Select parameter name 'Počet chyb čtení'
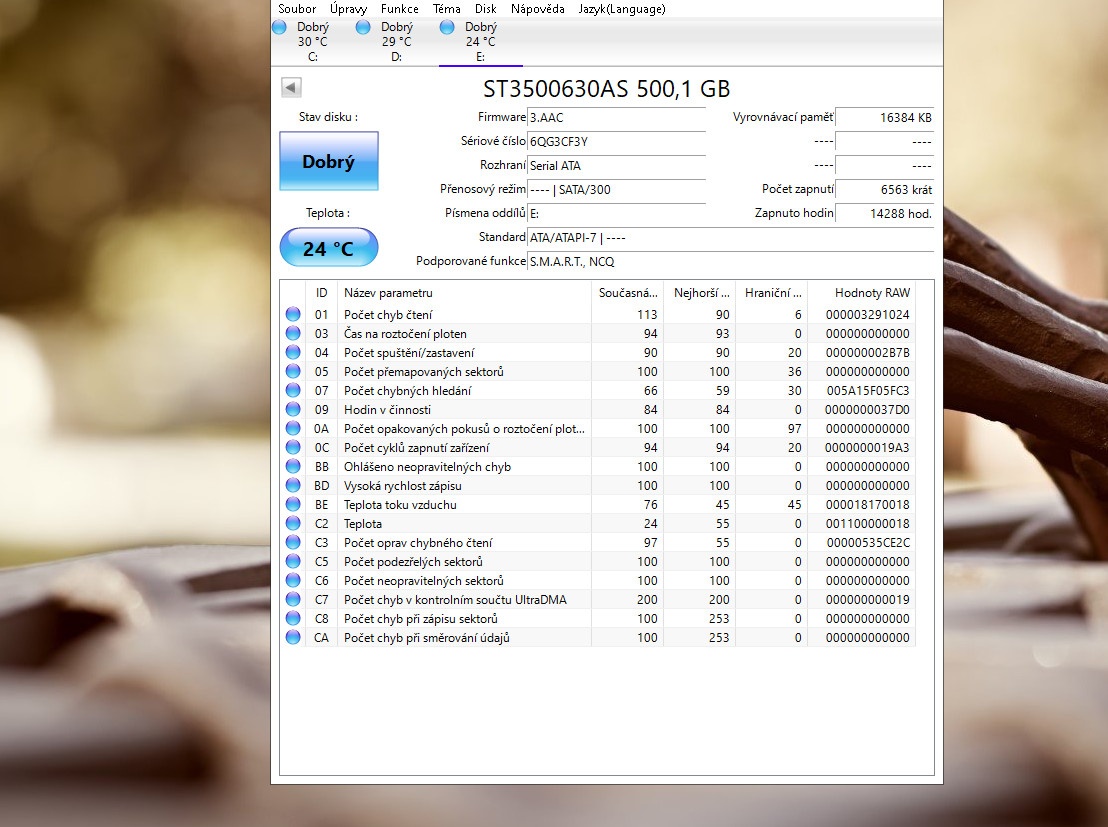Viewport: 1108px width, 827px height. coord(388,315)
